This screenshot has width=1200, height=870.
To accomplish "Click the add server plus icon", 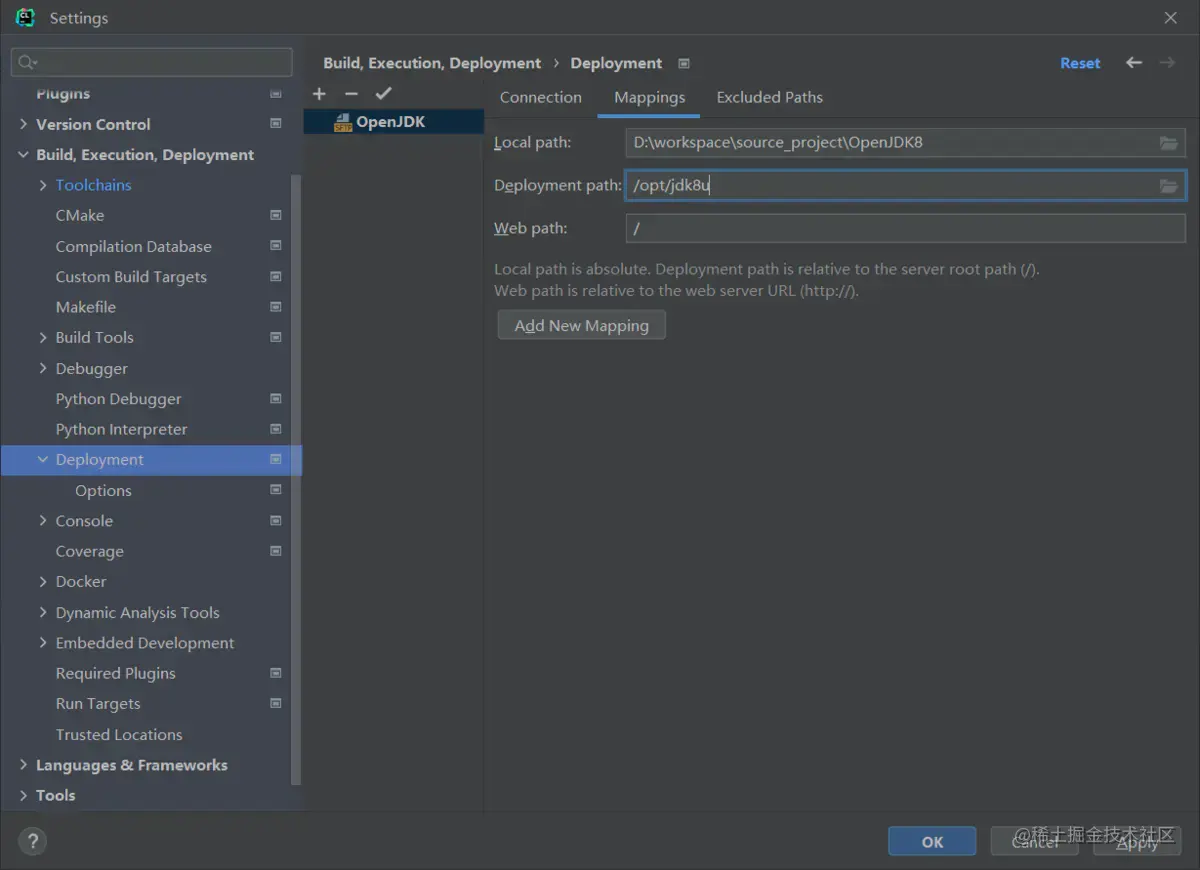I will pos(319,94).
